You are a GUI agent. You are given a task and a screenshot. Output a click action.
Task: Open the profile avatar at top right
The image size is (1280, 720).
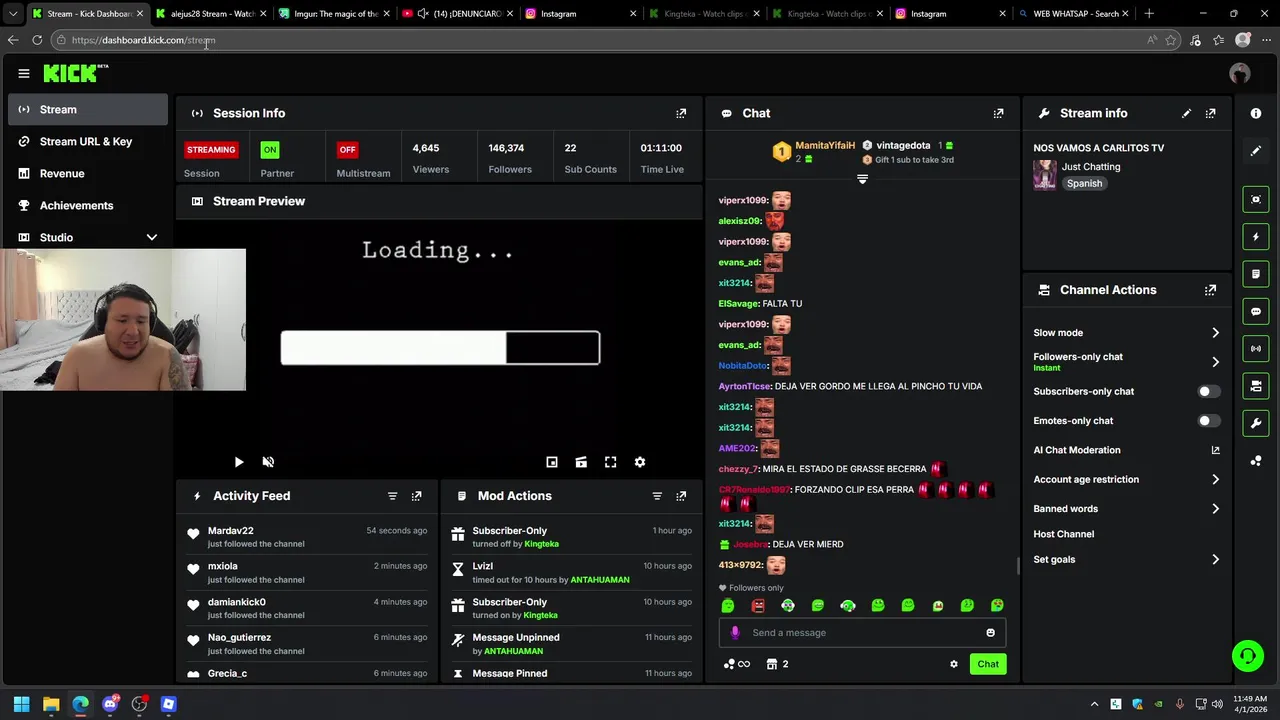coord(1240,73)
